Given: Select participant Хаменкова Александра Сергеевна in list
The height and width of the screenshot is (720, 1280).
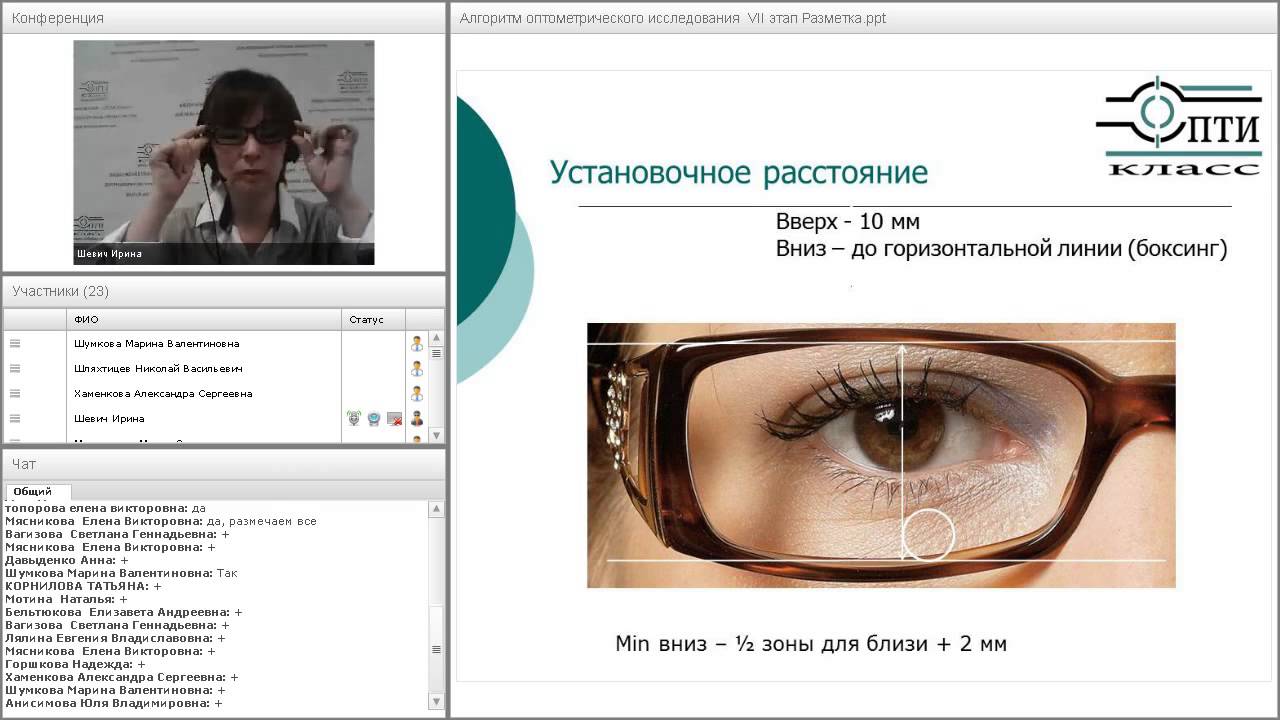Looking at the screenshot, I should pos(163,393).
